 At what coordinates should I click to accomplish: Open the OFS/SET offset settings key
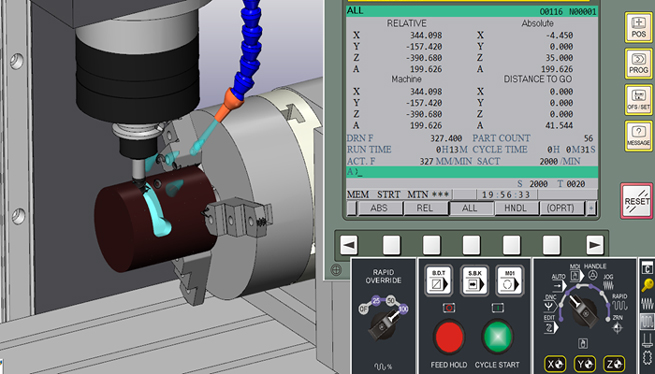click(x=638, y=99)
